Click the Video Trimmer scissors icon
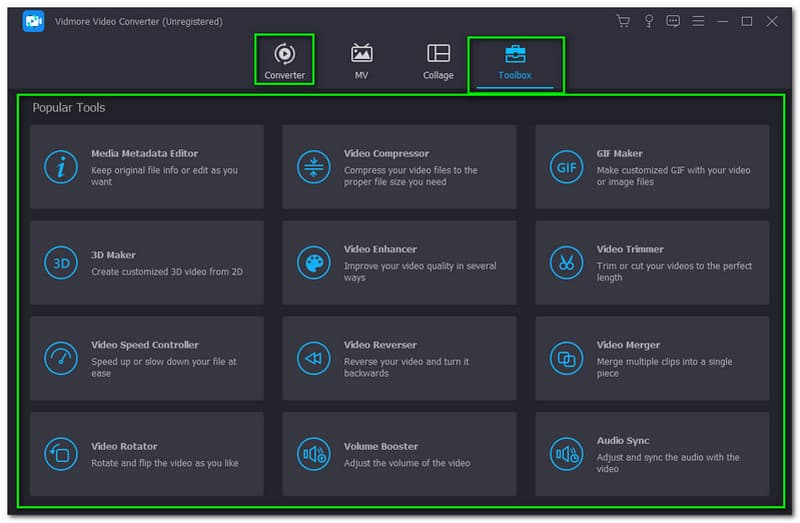Viewport: 800px width, 523px height. pyautogui.click(x=566, y=263)
